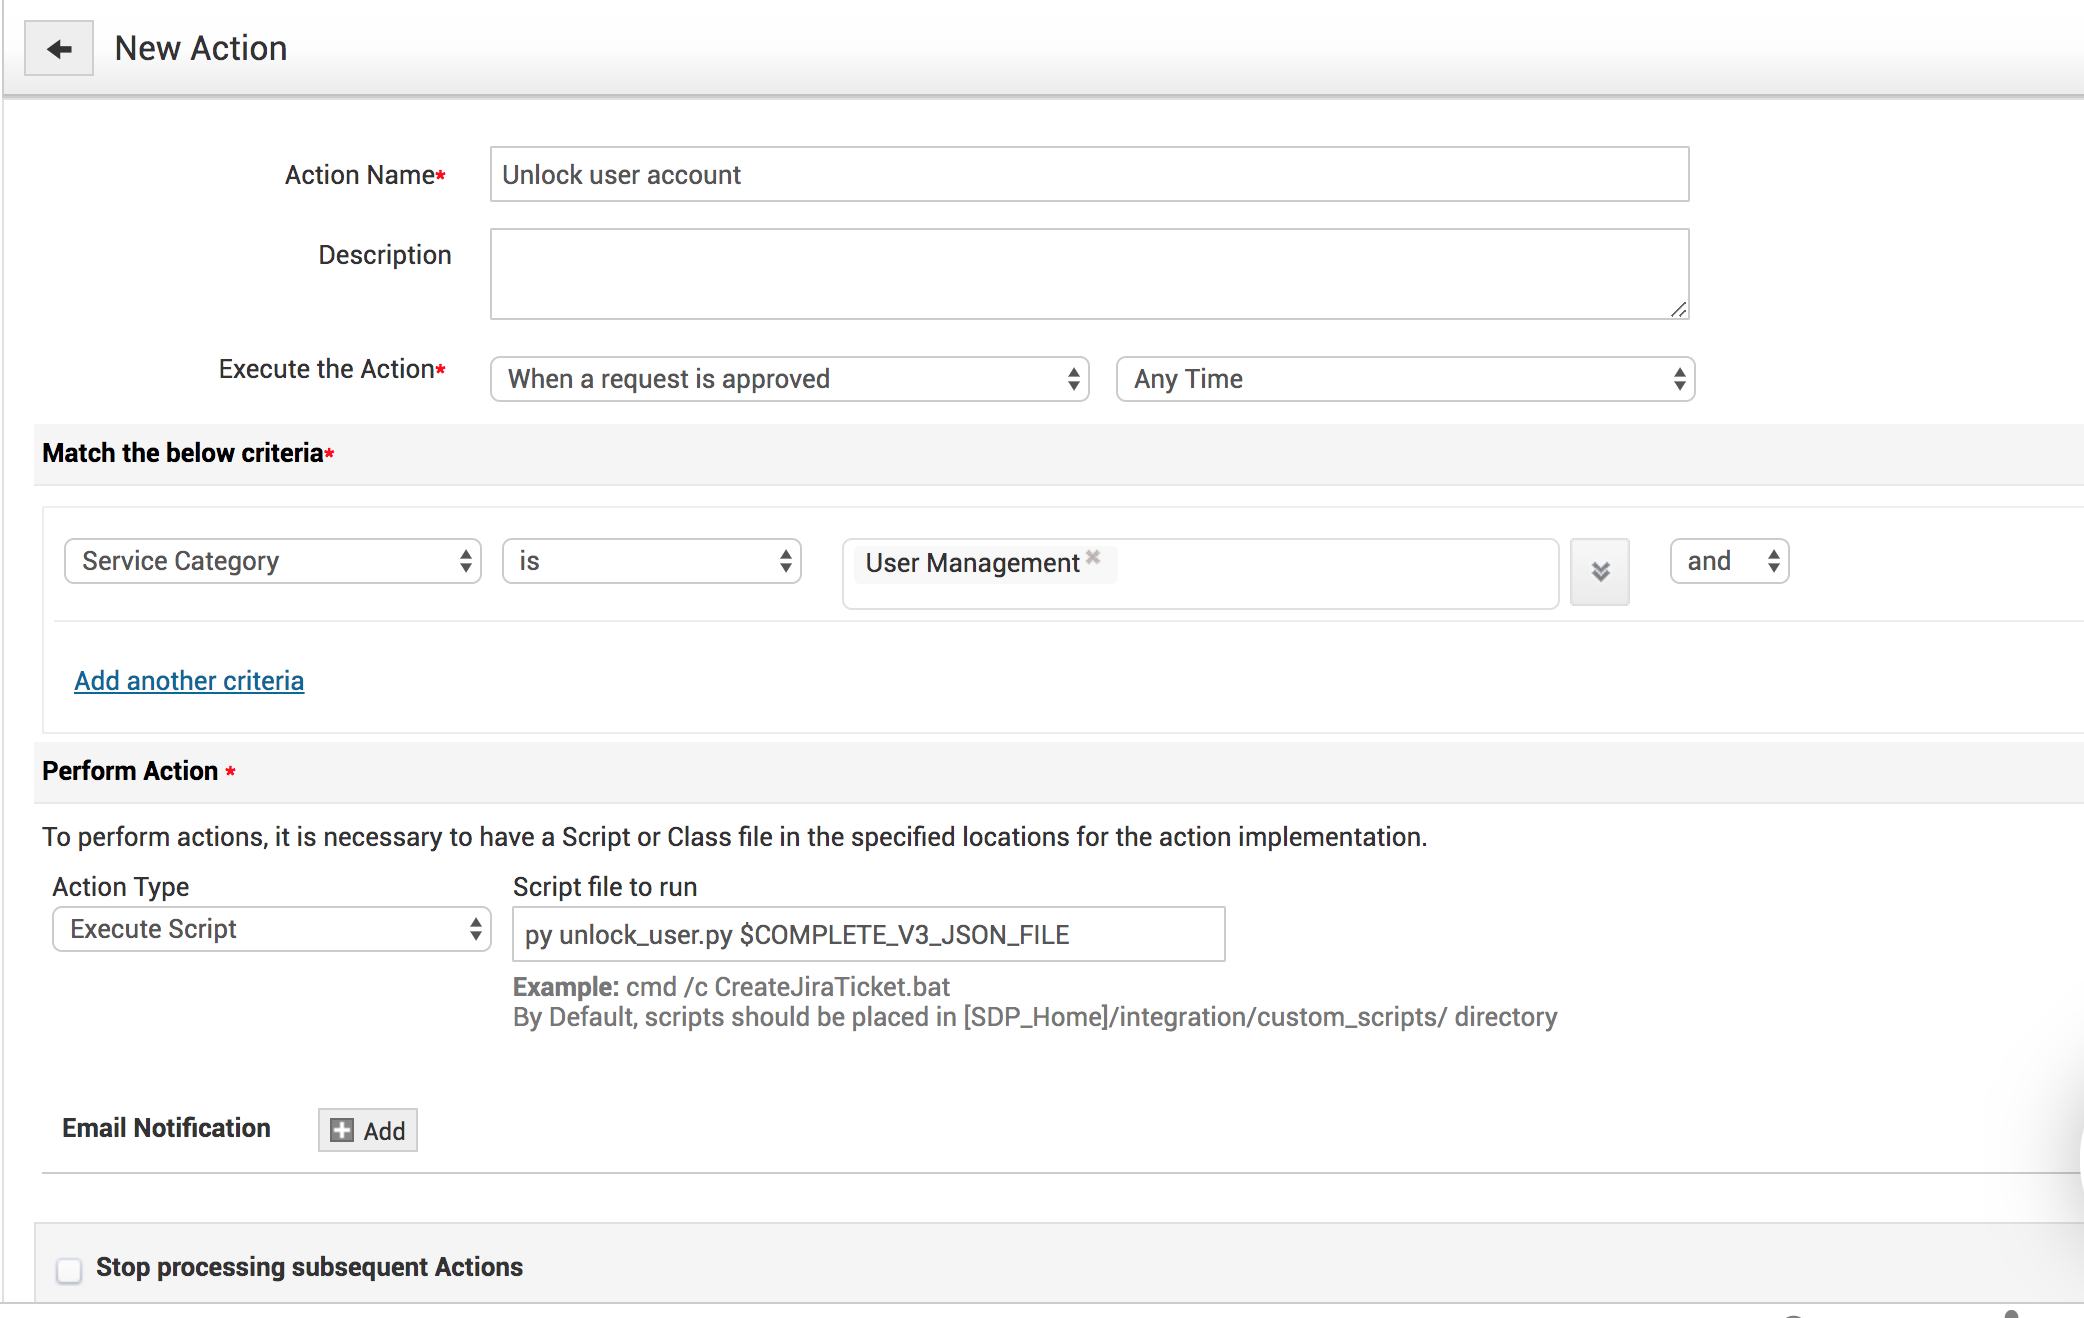Click Add another criteria link
Image resolution: width=2084 pixels, height=1318 pixels.
[x=189, y=681]
